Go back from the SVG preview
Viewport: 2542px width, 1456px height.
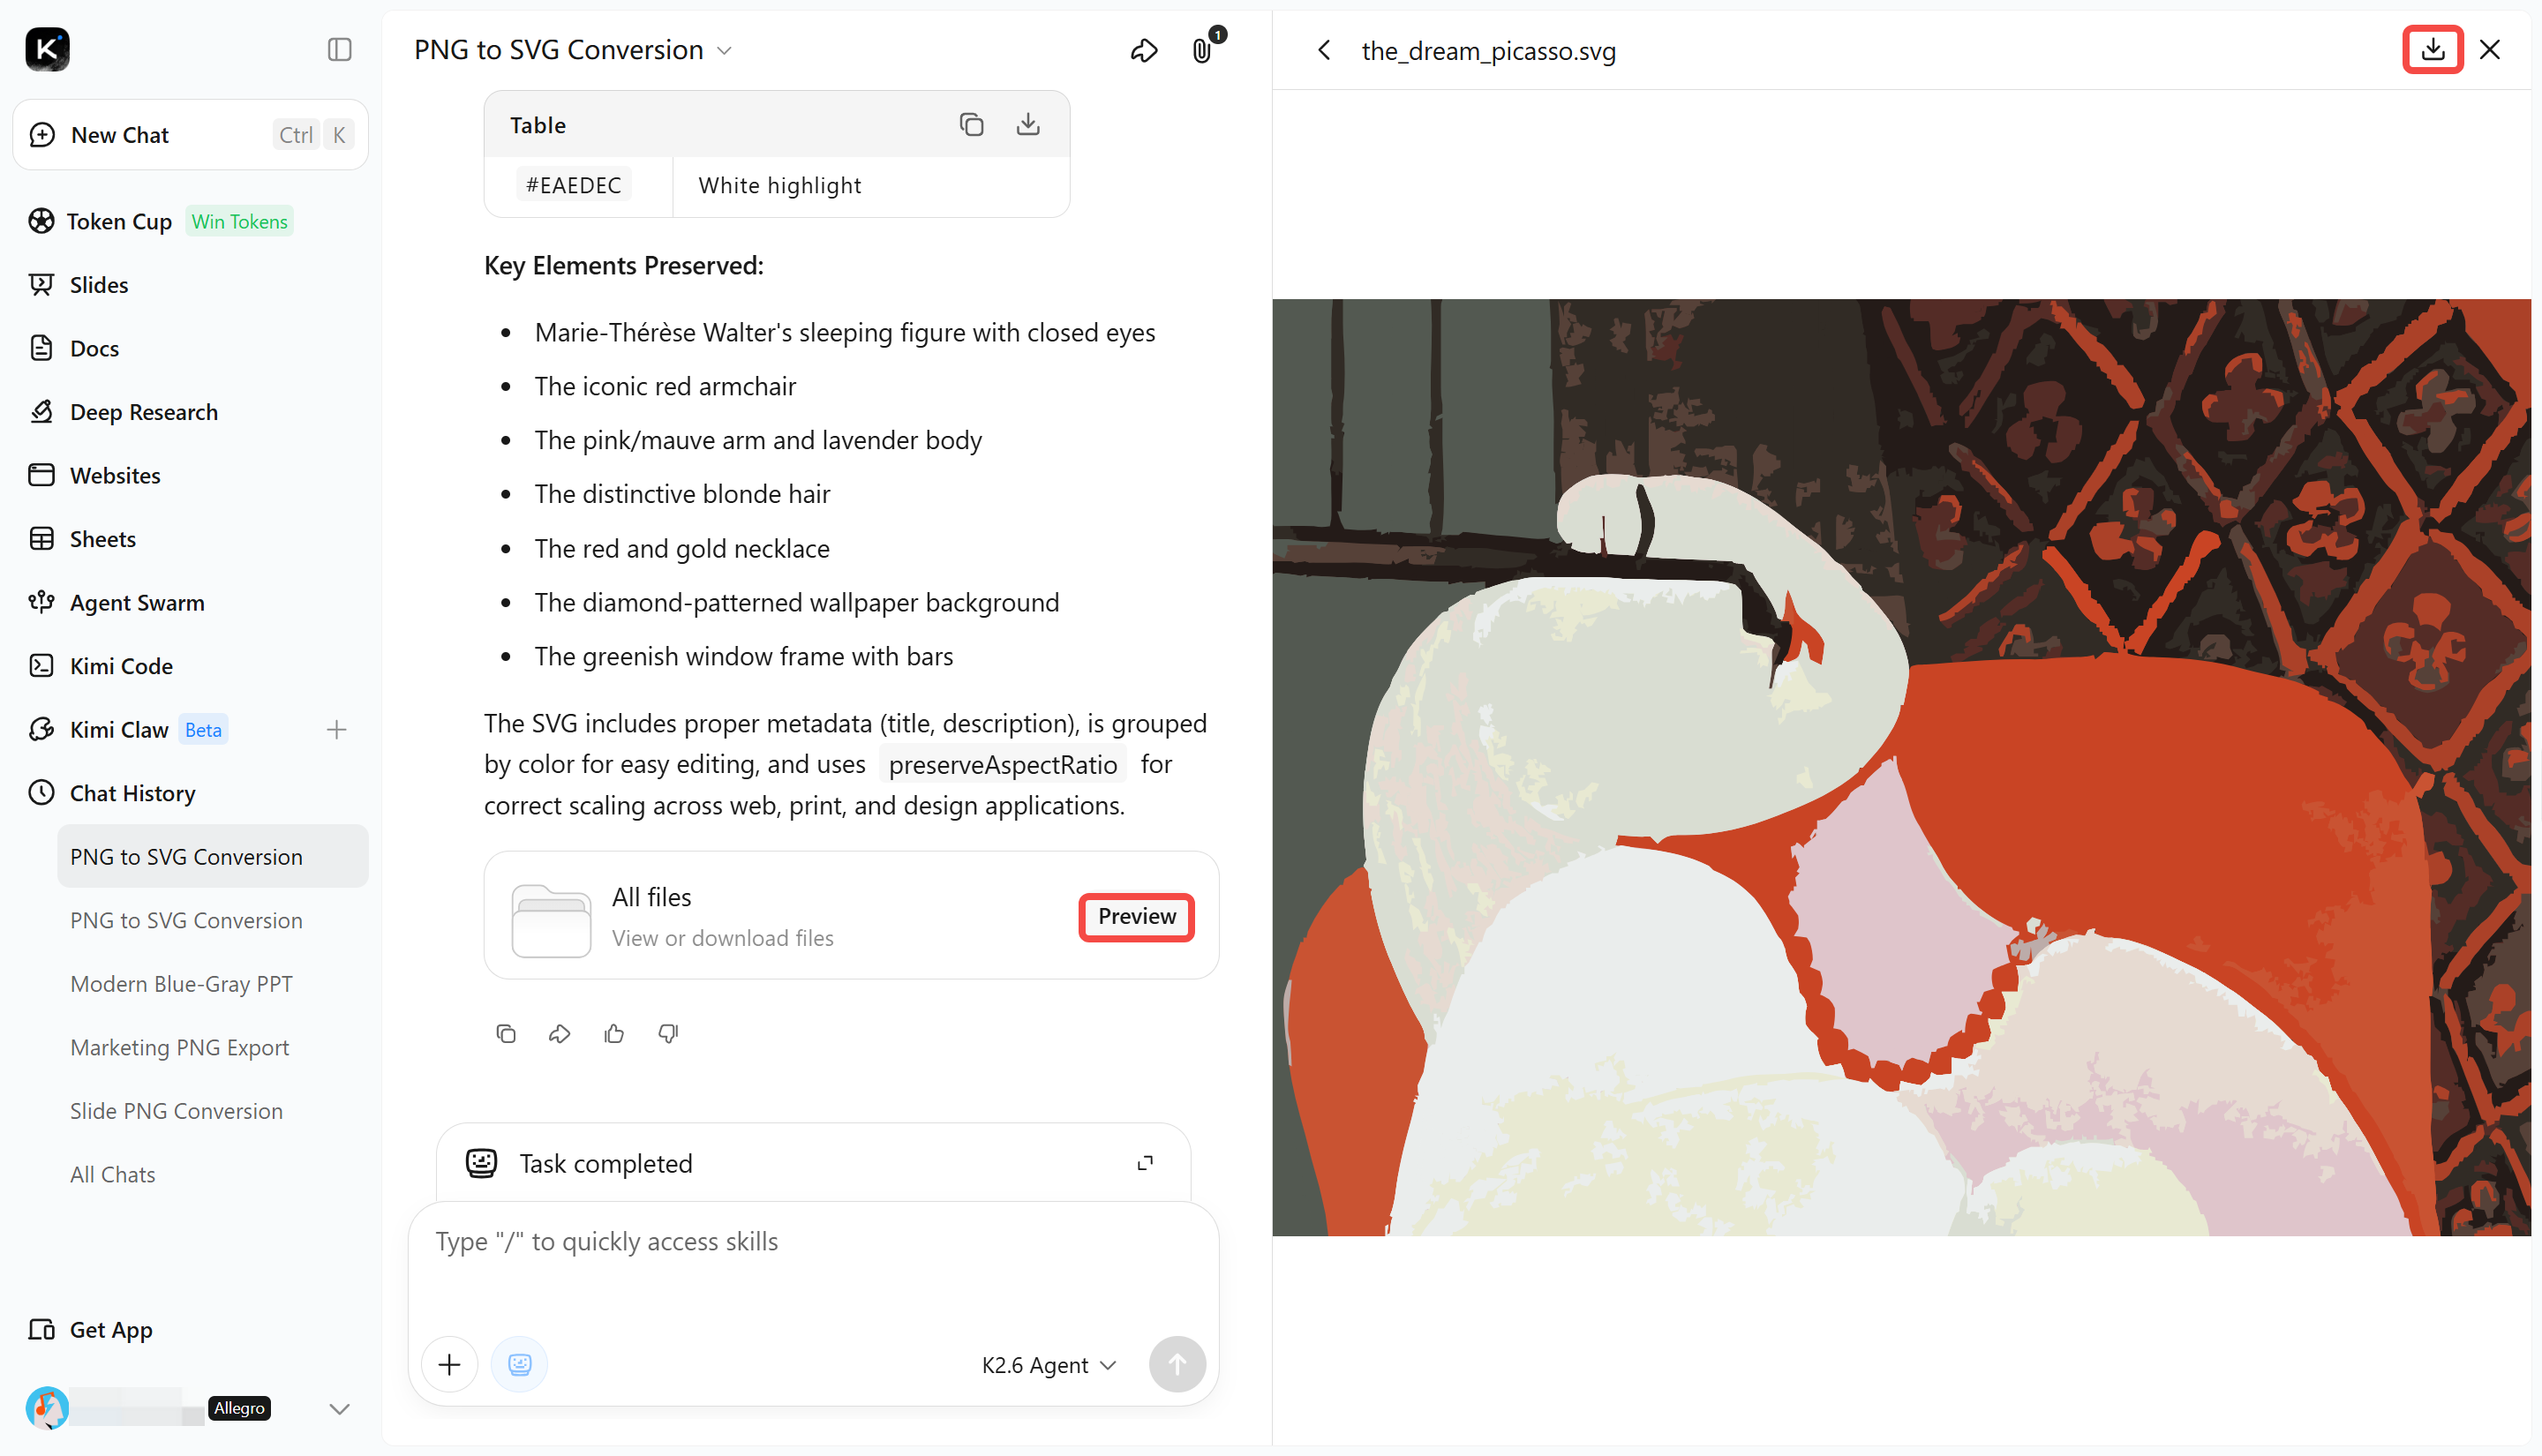tap(1323, 50)
